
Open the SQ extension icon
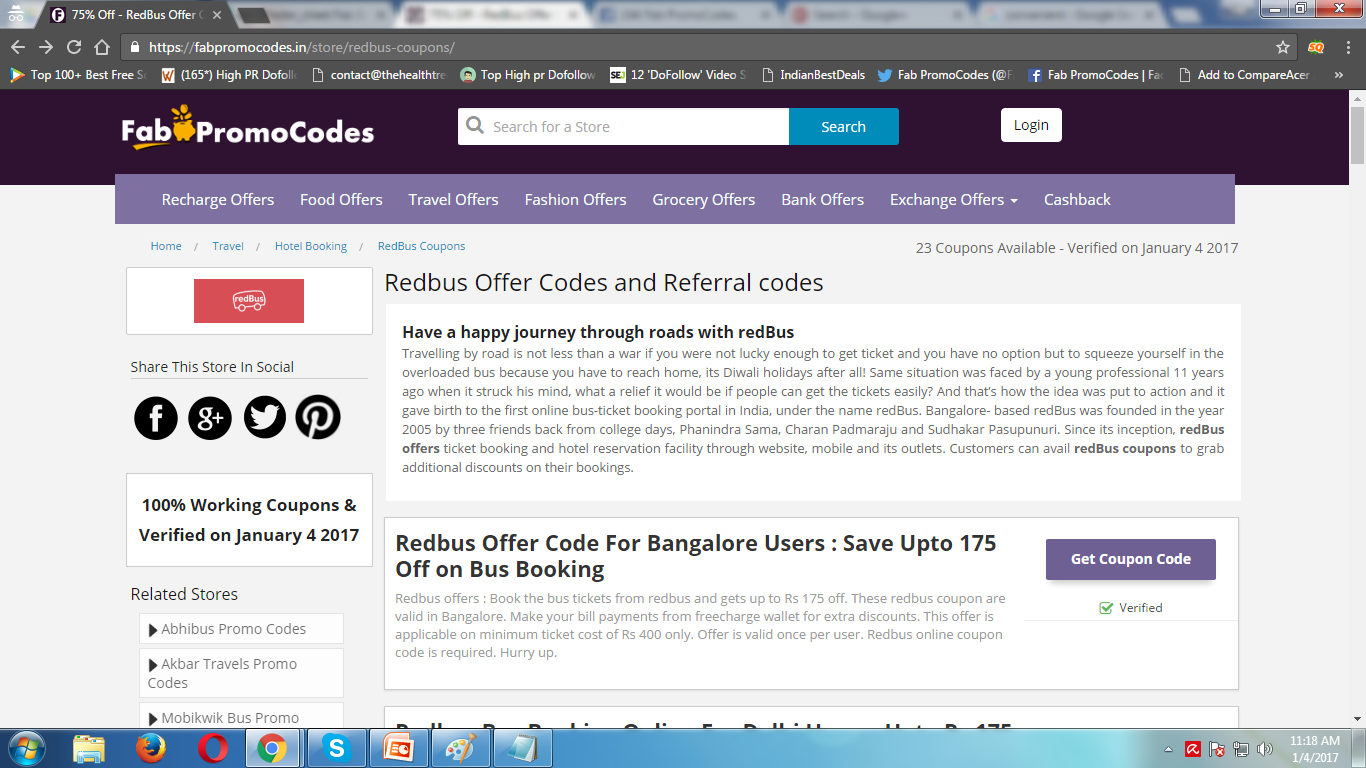pos(1316,47)
